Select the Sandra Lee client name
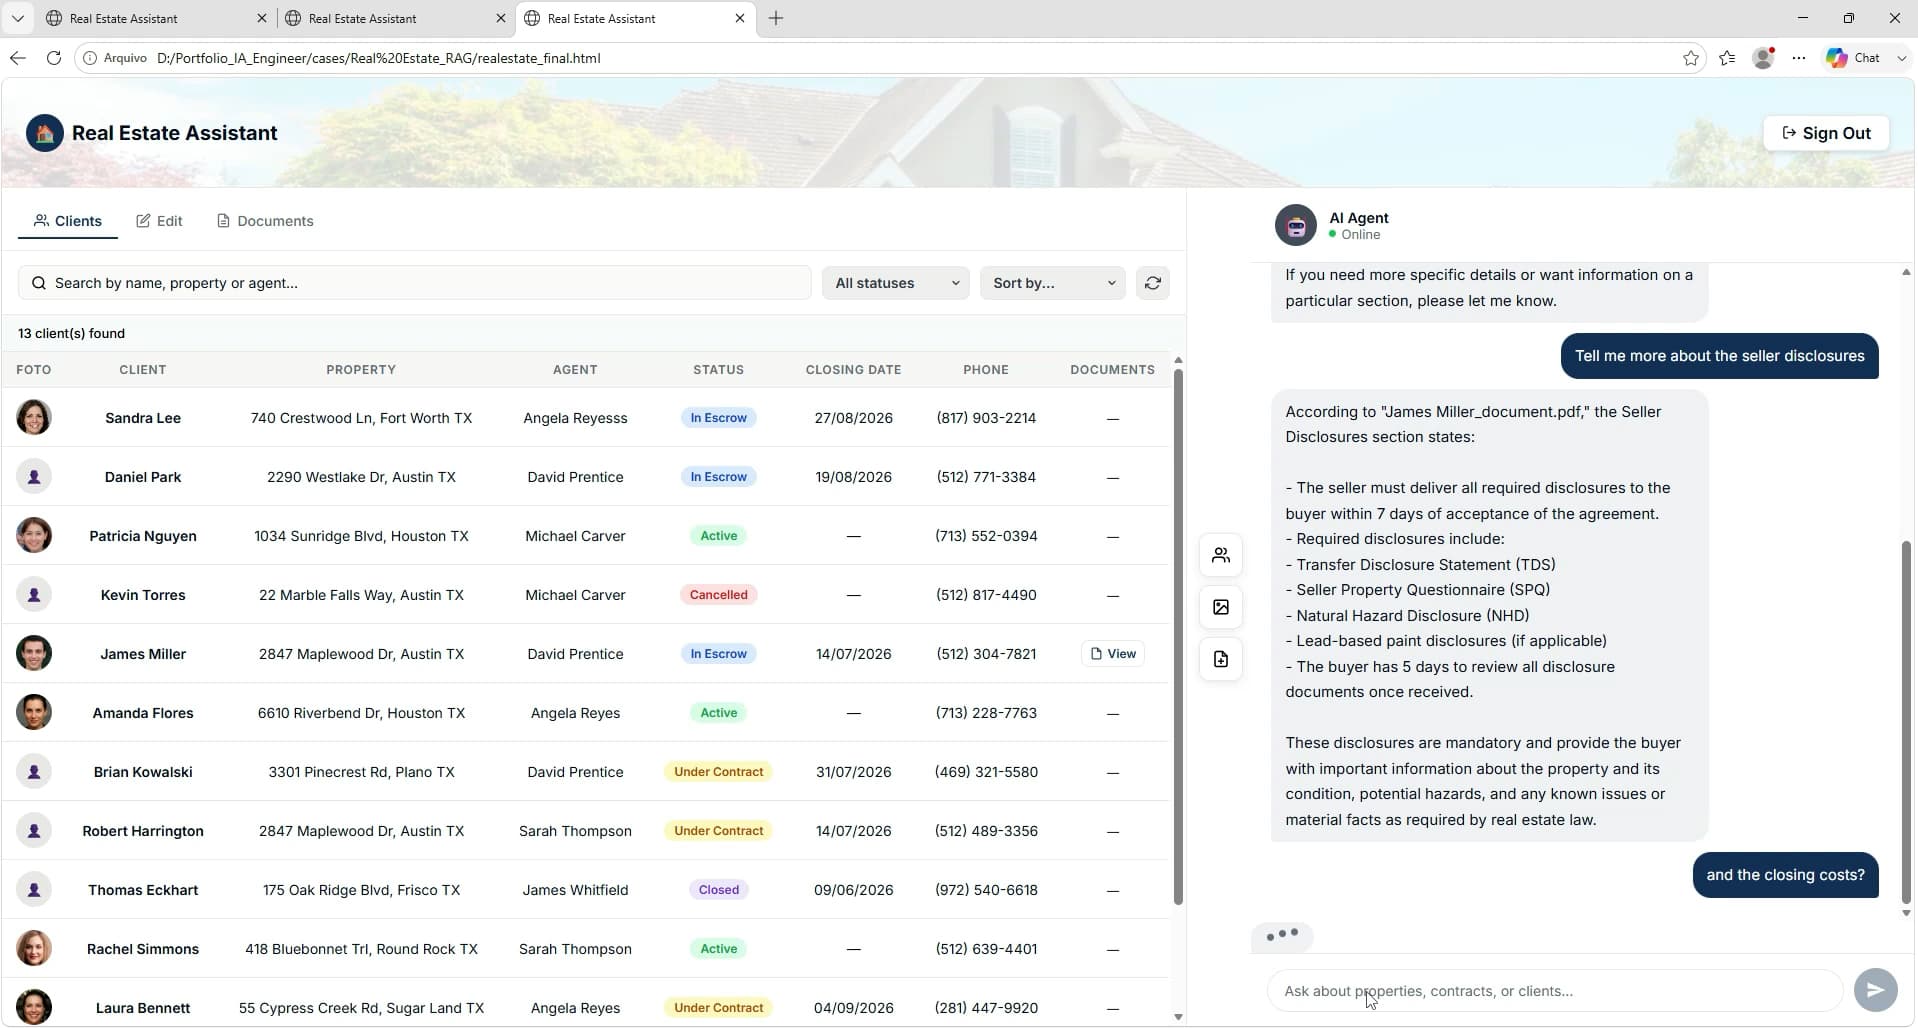 pyautogui.click(x=143, y=417)
